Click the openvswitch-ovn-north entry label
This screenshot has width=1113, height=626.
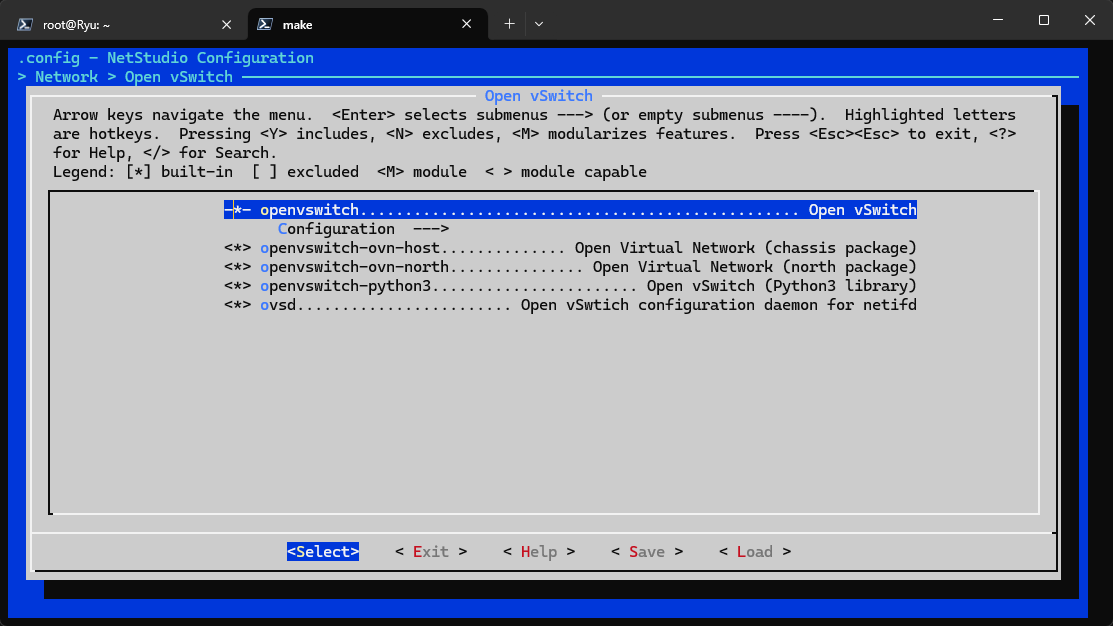click(x=354, y=268)
